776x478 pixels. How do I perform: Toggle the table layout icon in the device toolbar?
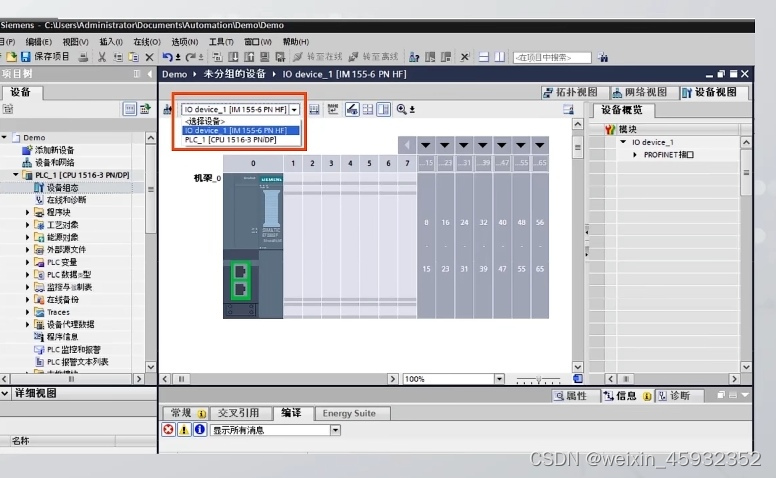[368, 109]
